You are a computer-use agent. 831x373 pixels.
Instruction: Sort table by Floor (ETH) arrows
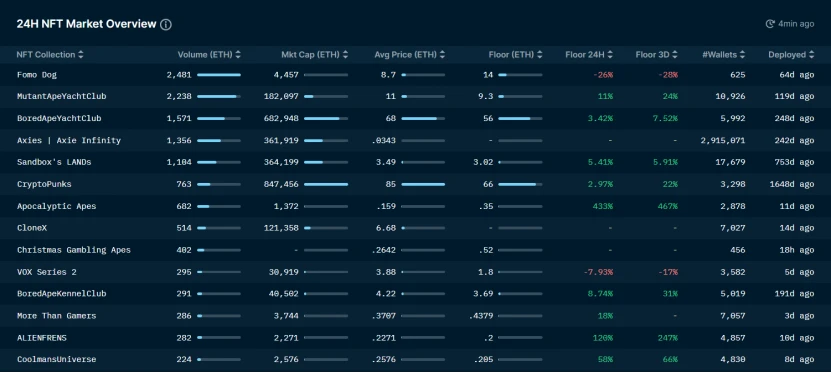tap(540, 55)
